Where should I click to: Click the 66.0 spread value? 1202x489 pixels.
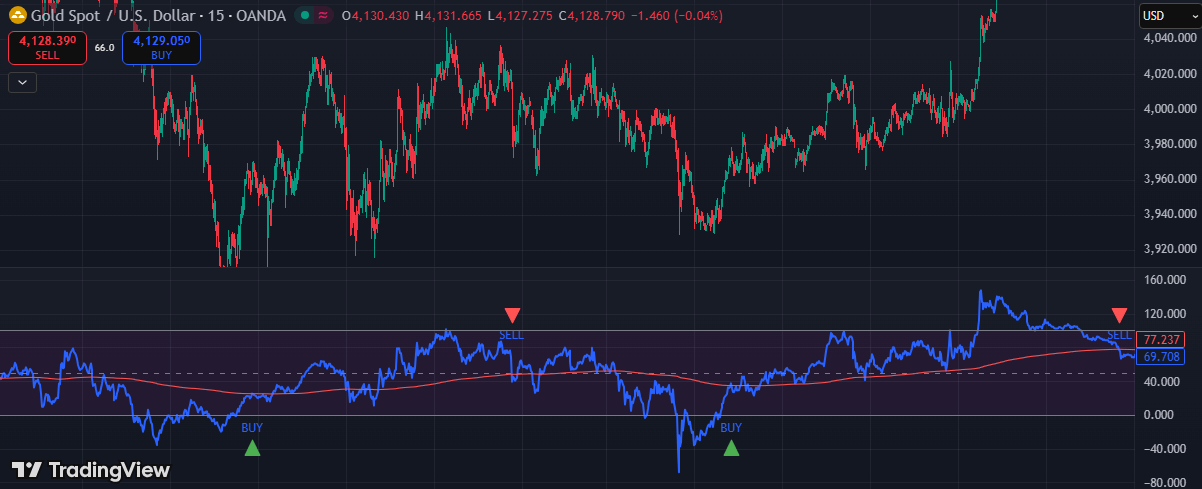click(104, 48)
